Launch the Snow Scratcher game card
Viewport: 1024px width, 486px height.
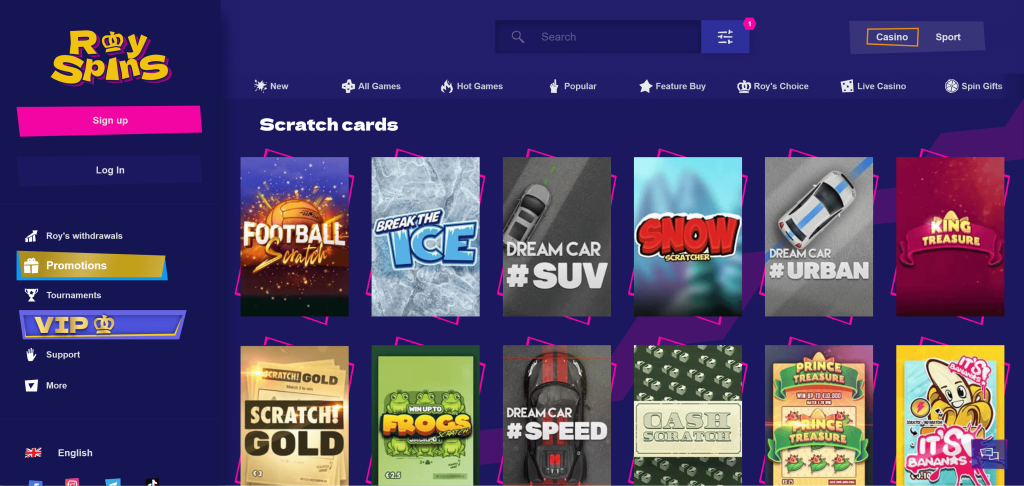688,236
